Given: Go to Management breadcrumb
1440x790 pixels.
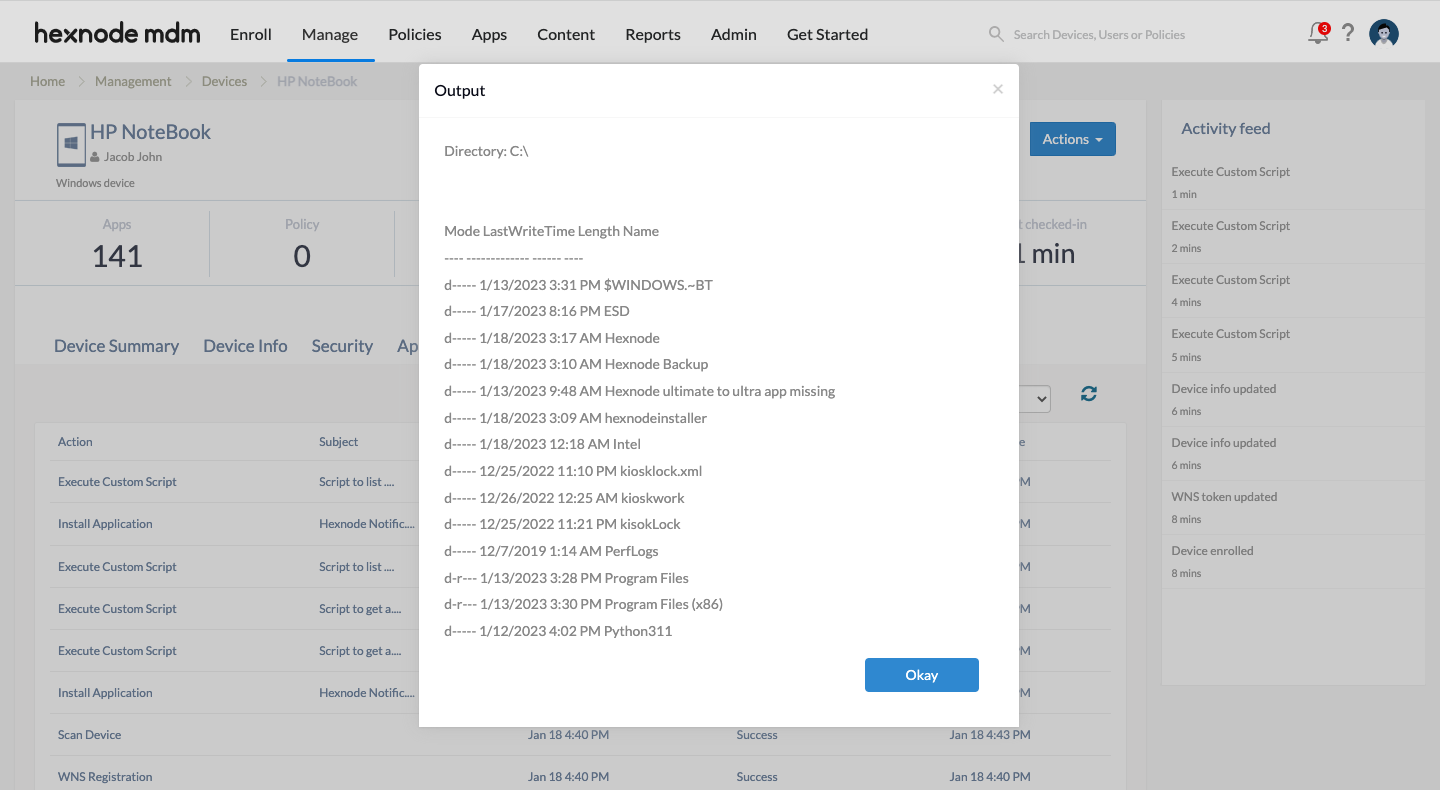Looking at the screenshot, I should 133,81.
